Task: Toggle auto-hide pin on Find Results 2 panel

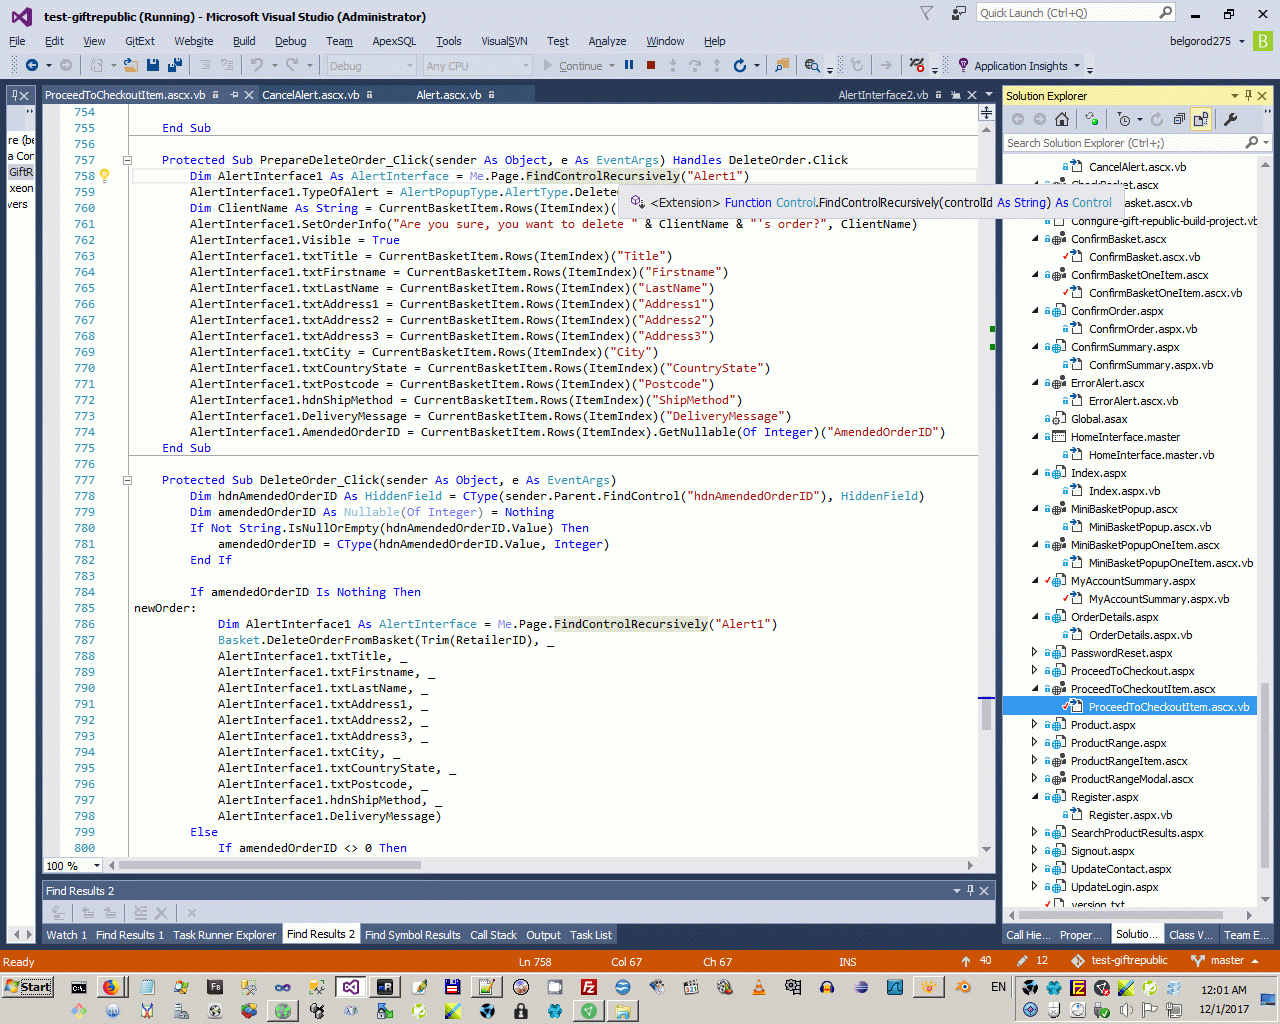Action: [x=970, y=890]
